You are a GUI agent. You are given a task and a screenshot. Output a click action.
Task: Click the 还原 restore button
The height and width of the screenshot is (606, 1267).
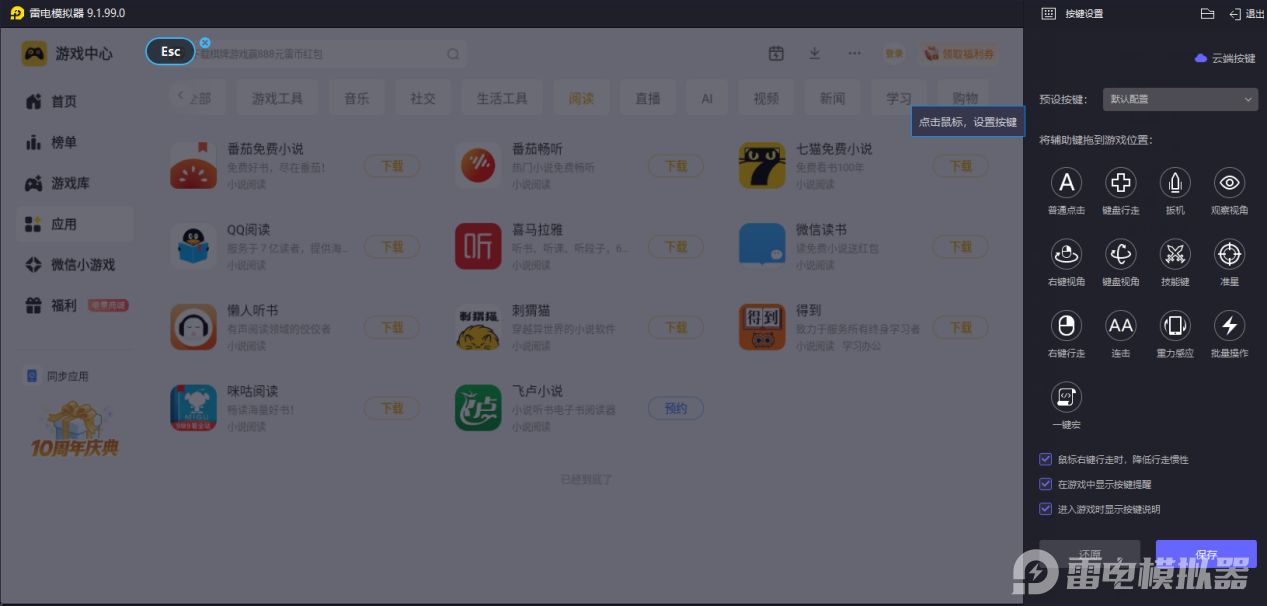point(1089,554)
